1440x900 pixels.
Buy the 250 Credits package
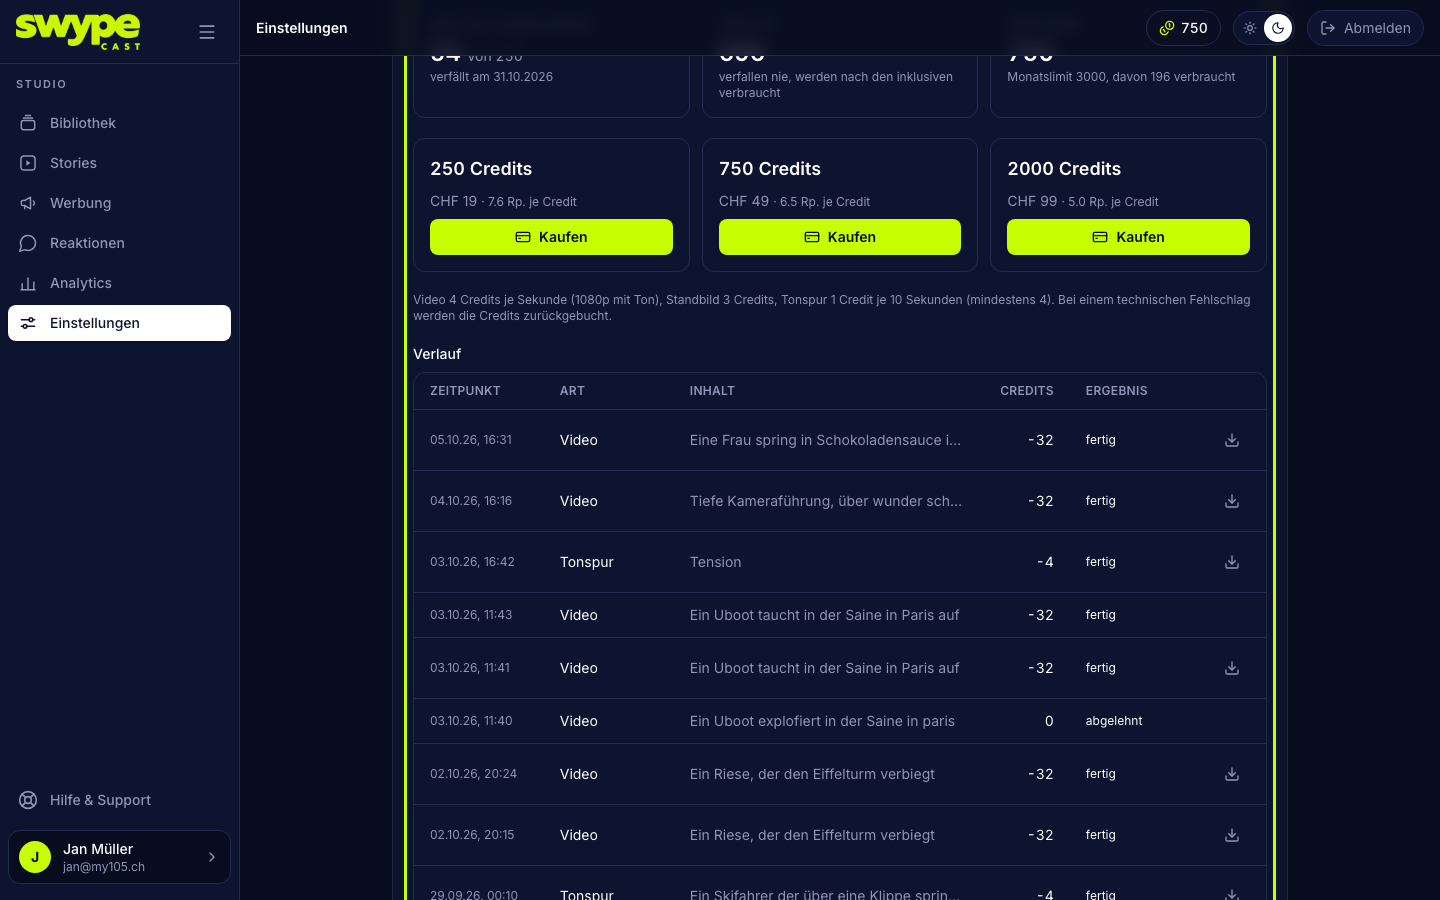(551, 237)
